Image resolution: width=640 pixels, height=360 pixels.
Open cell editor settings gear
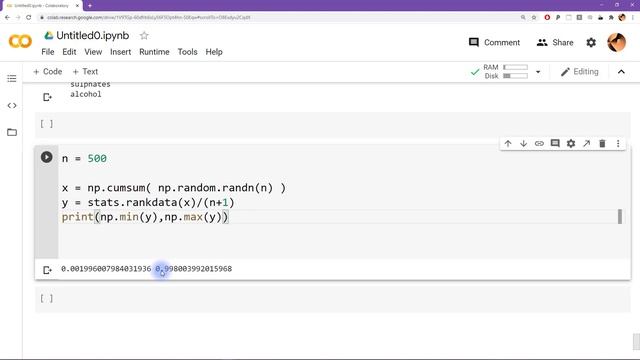click(x=571, y=143)
